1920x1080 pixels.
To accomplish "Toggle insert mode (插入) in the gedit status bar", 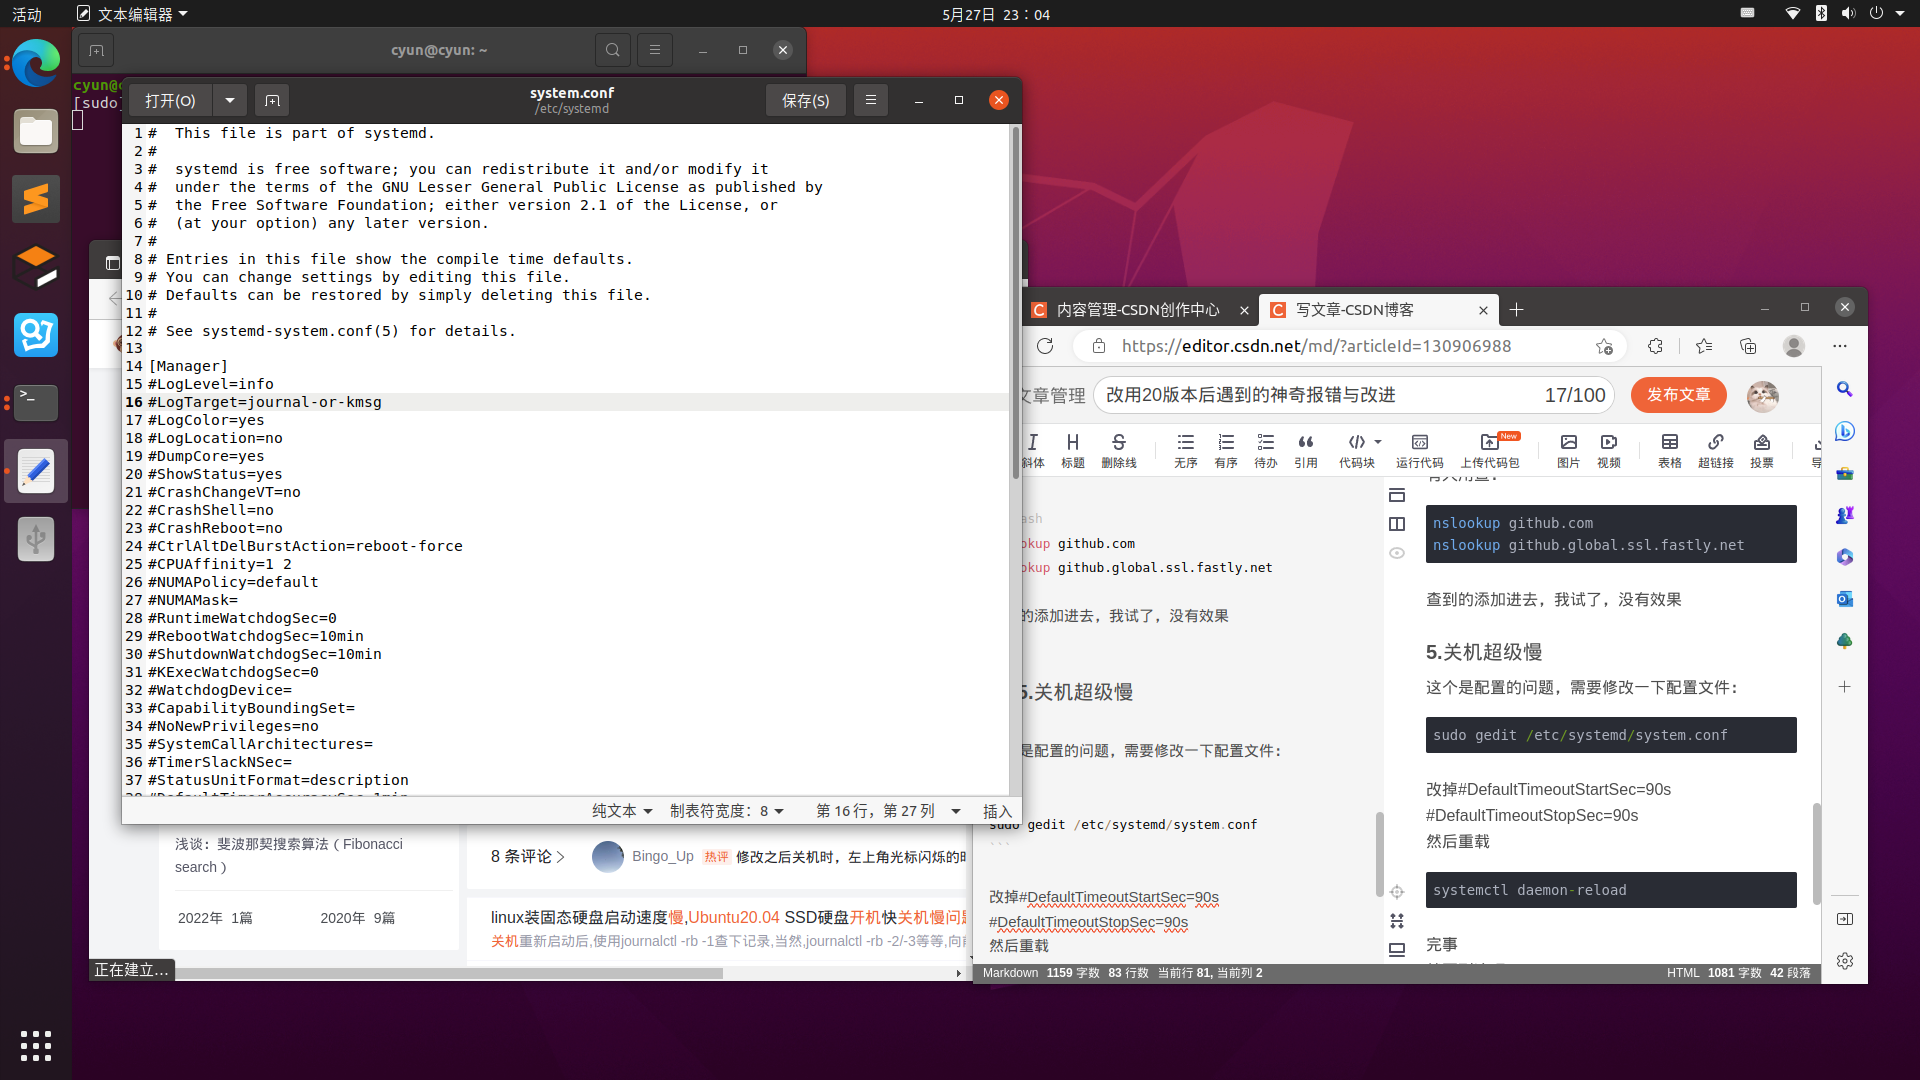I will pyautogui.click(x=997, y=811).
